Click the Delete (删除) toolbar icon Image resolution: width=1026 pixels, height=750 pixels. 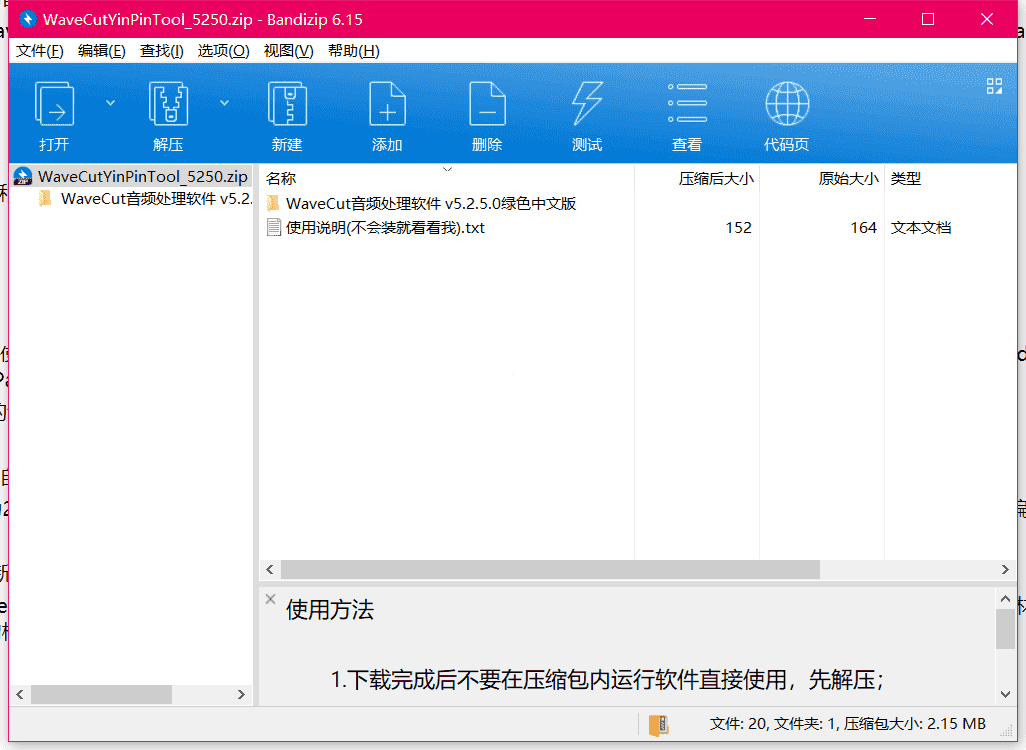pyautogui.click(x=487, y=103)
